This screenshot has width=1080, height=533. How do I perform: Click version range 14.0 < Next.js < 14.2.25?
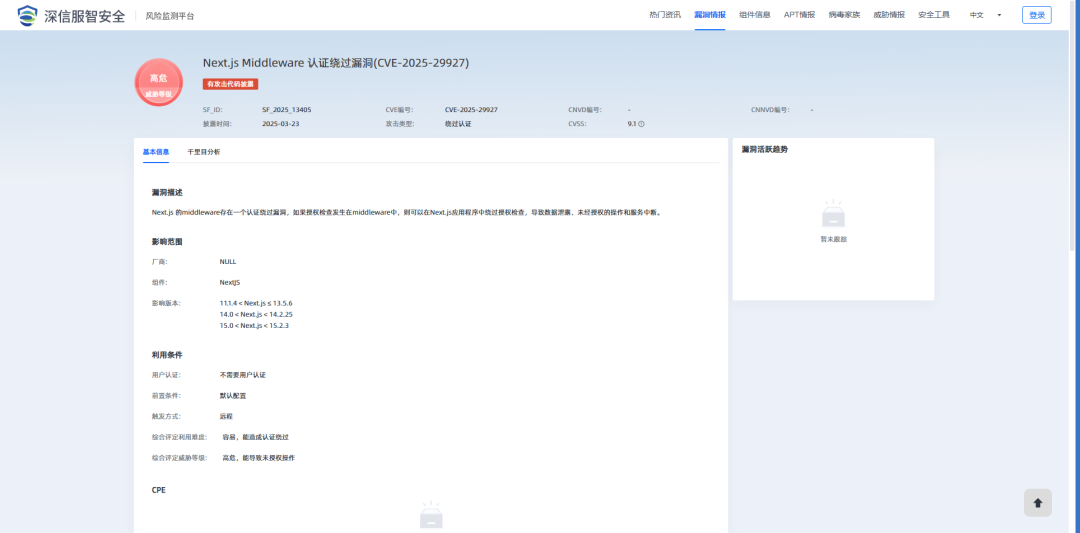tap(256, 314)
